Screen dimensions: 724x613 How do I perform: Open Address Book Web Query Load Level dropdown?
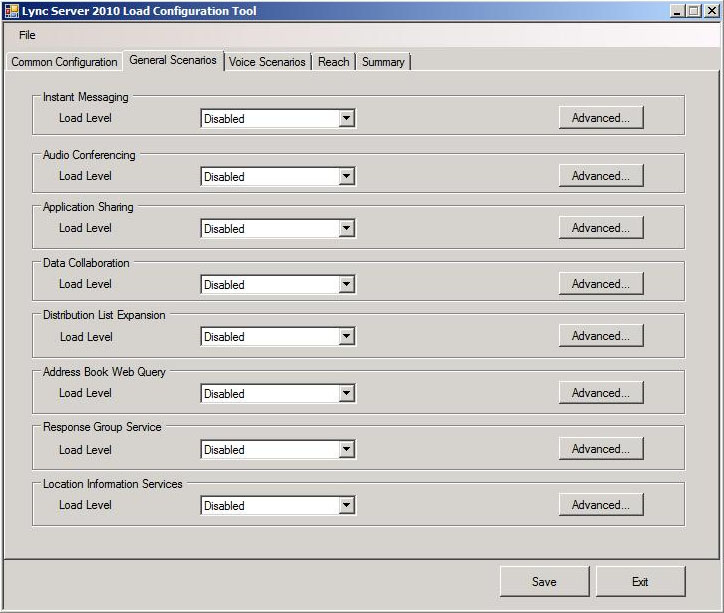click(x=278, y=394)
